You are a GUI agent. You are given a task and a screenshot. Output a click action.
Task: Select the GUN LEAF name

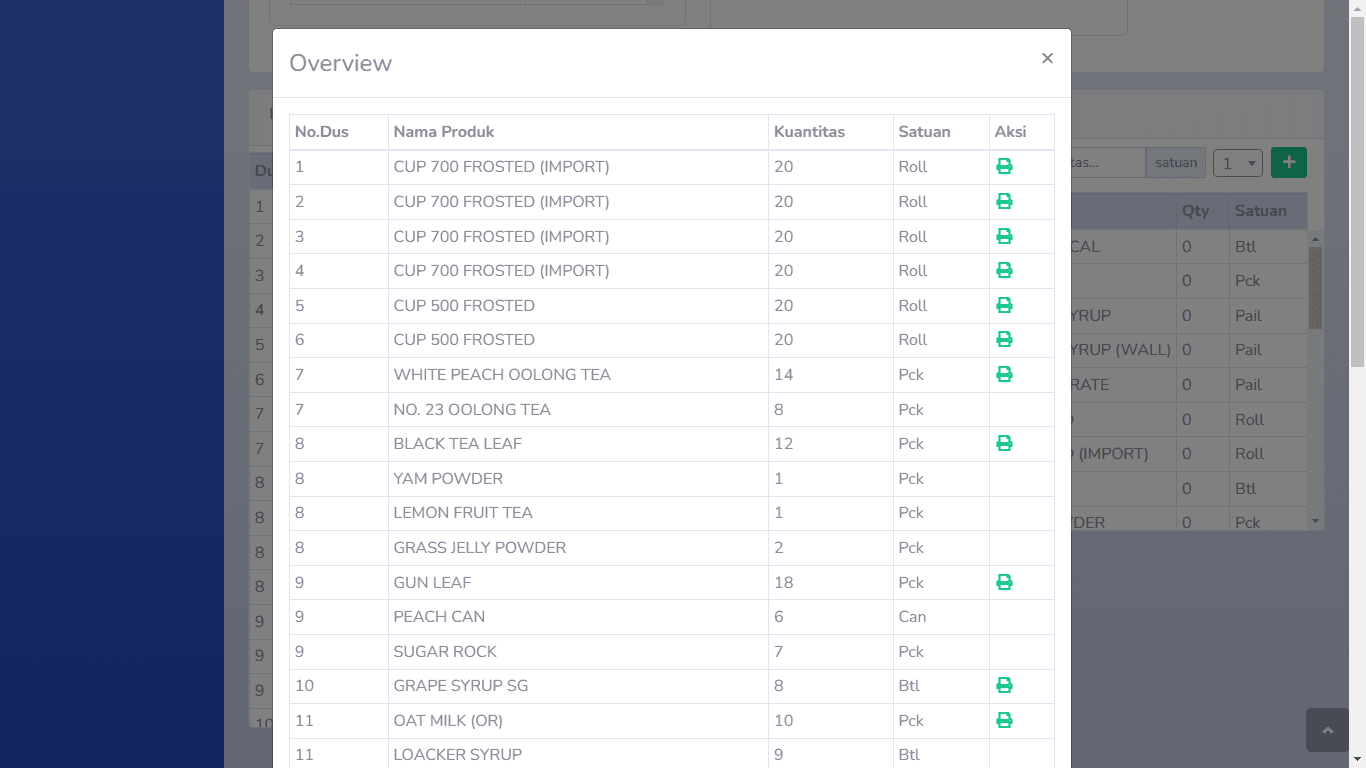click(432, 583)
